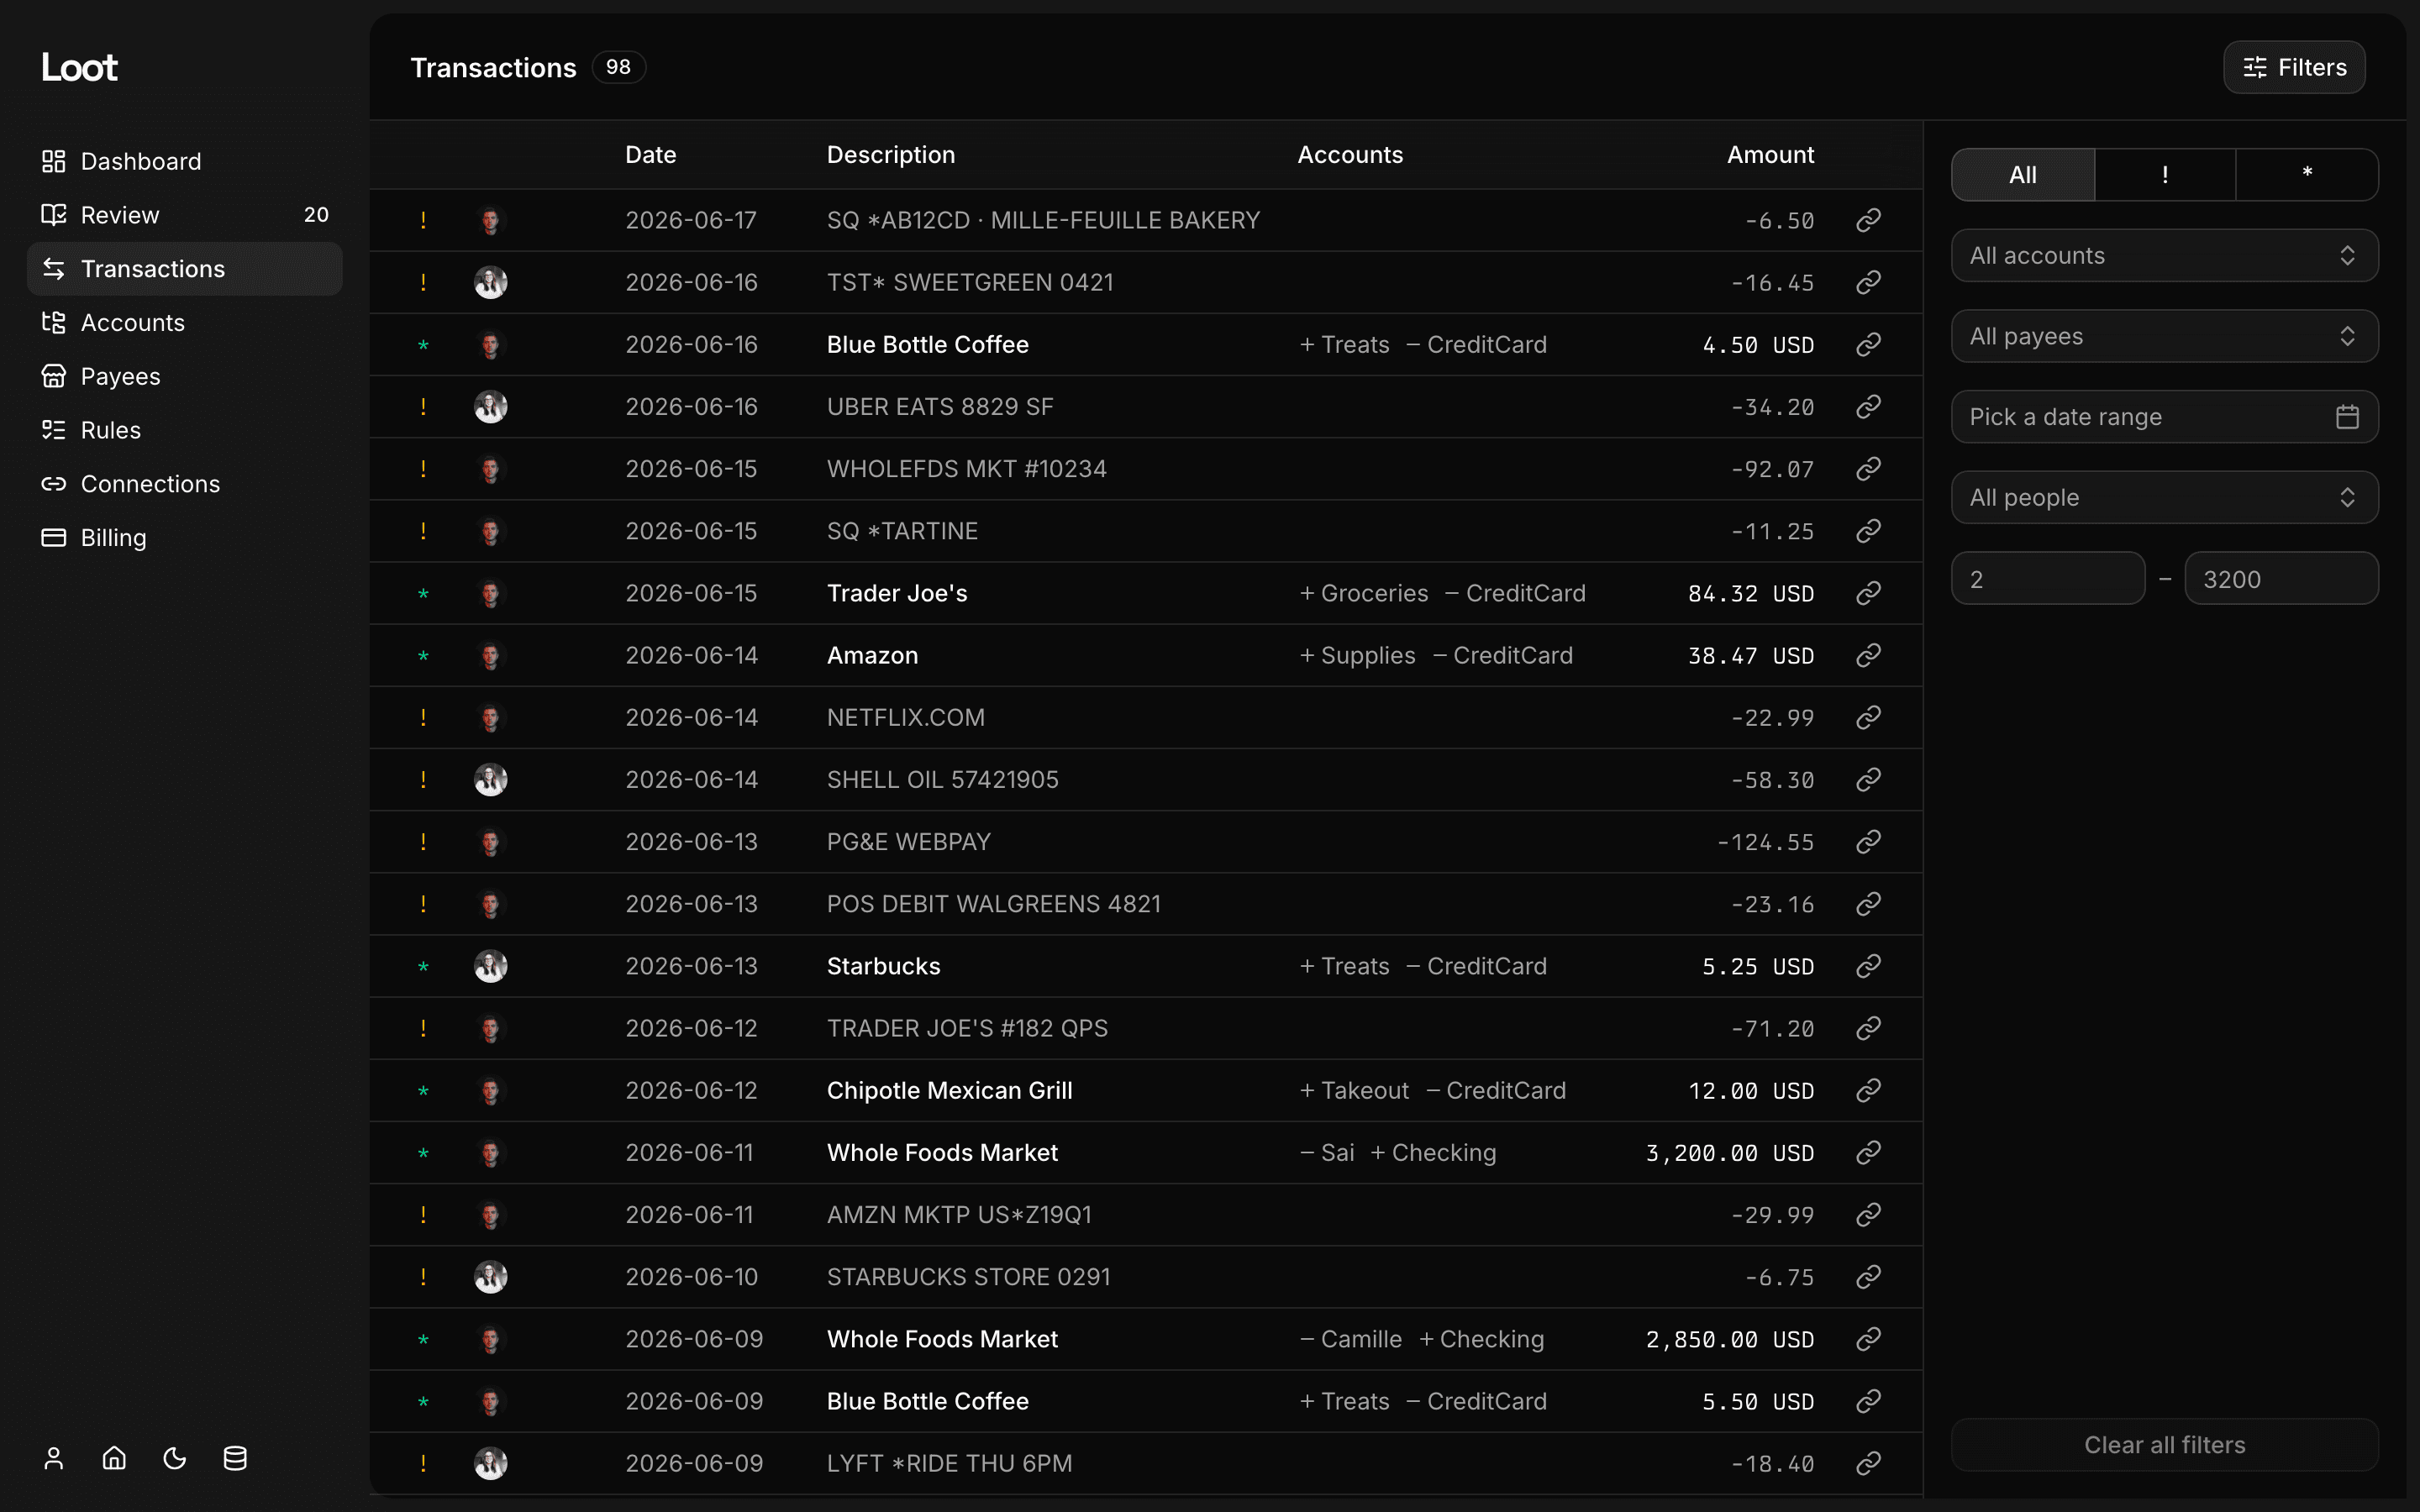Click the -124.55 amount cell
Screen dimensions: 2420x1512
pos(1765,842)
